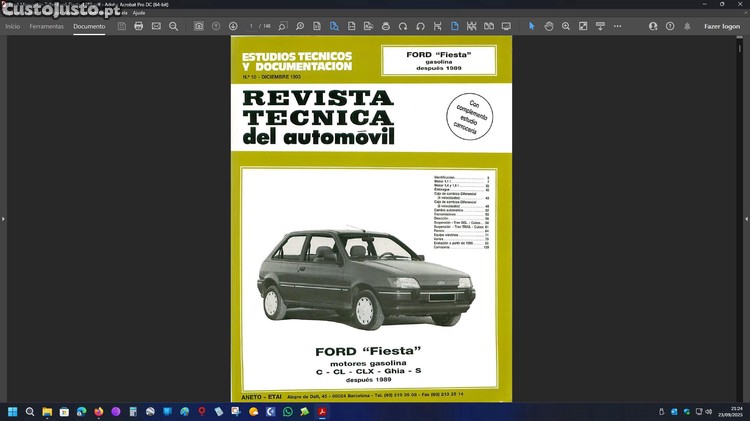Screen dimensions: 750x421
Task: Activate the Selection arrow tool
Action: pos(532,26)
